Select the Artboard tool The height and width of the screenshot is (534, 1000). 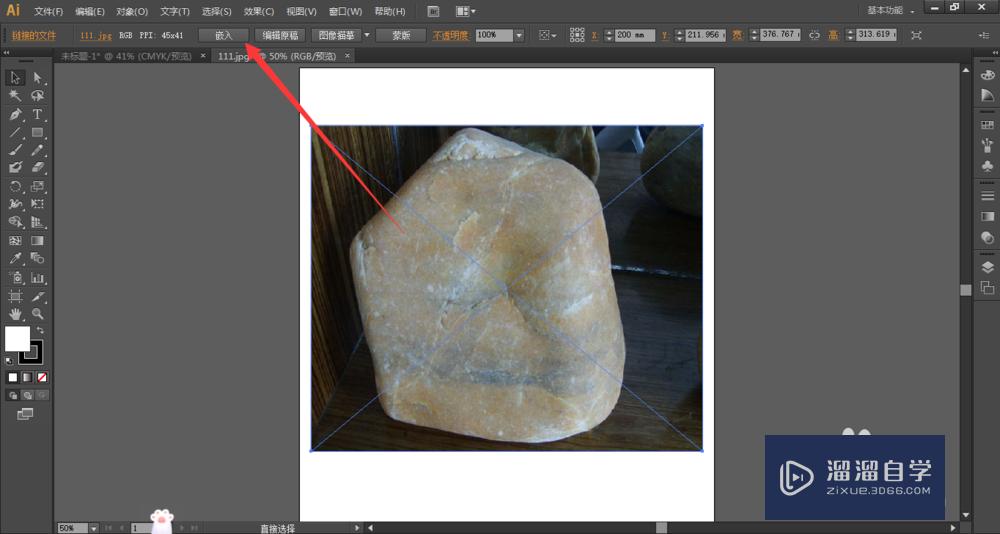pyautogui.click(x=15, y=296)
